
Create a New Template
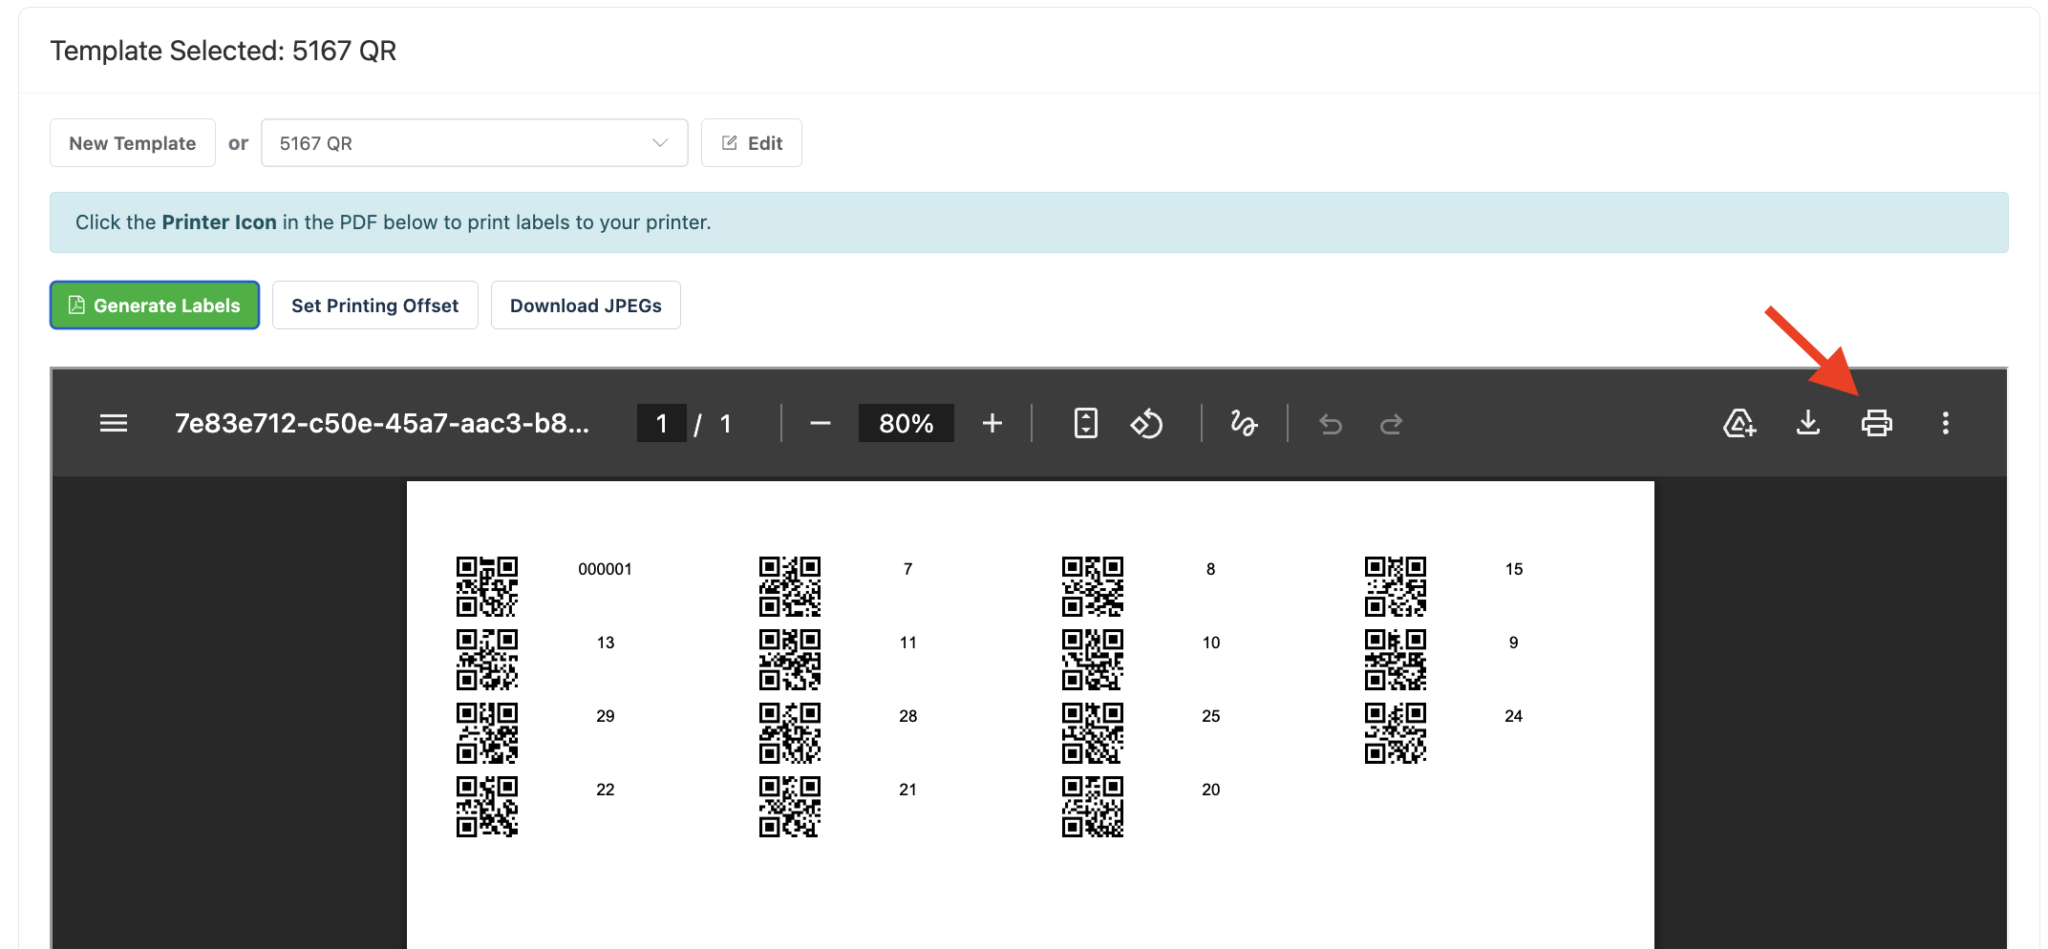point(132,143)
